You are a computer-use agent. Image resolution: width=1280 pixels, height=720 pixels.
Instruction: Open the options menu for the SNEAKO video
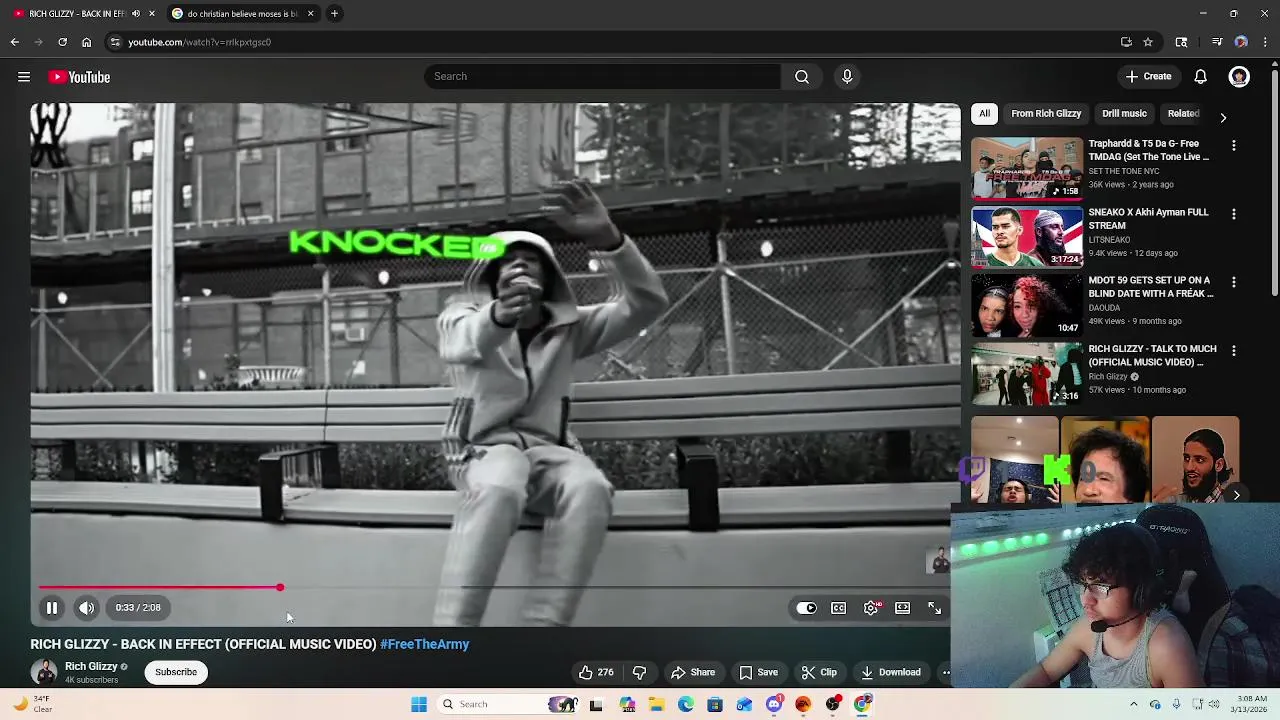coord(1234,214)
